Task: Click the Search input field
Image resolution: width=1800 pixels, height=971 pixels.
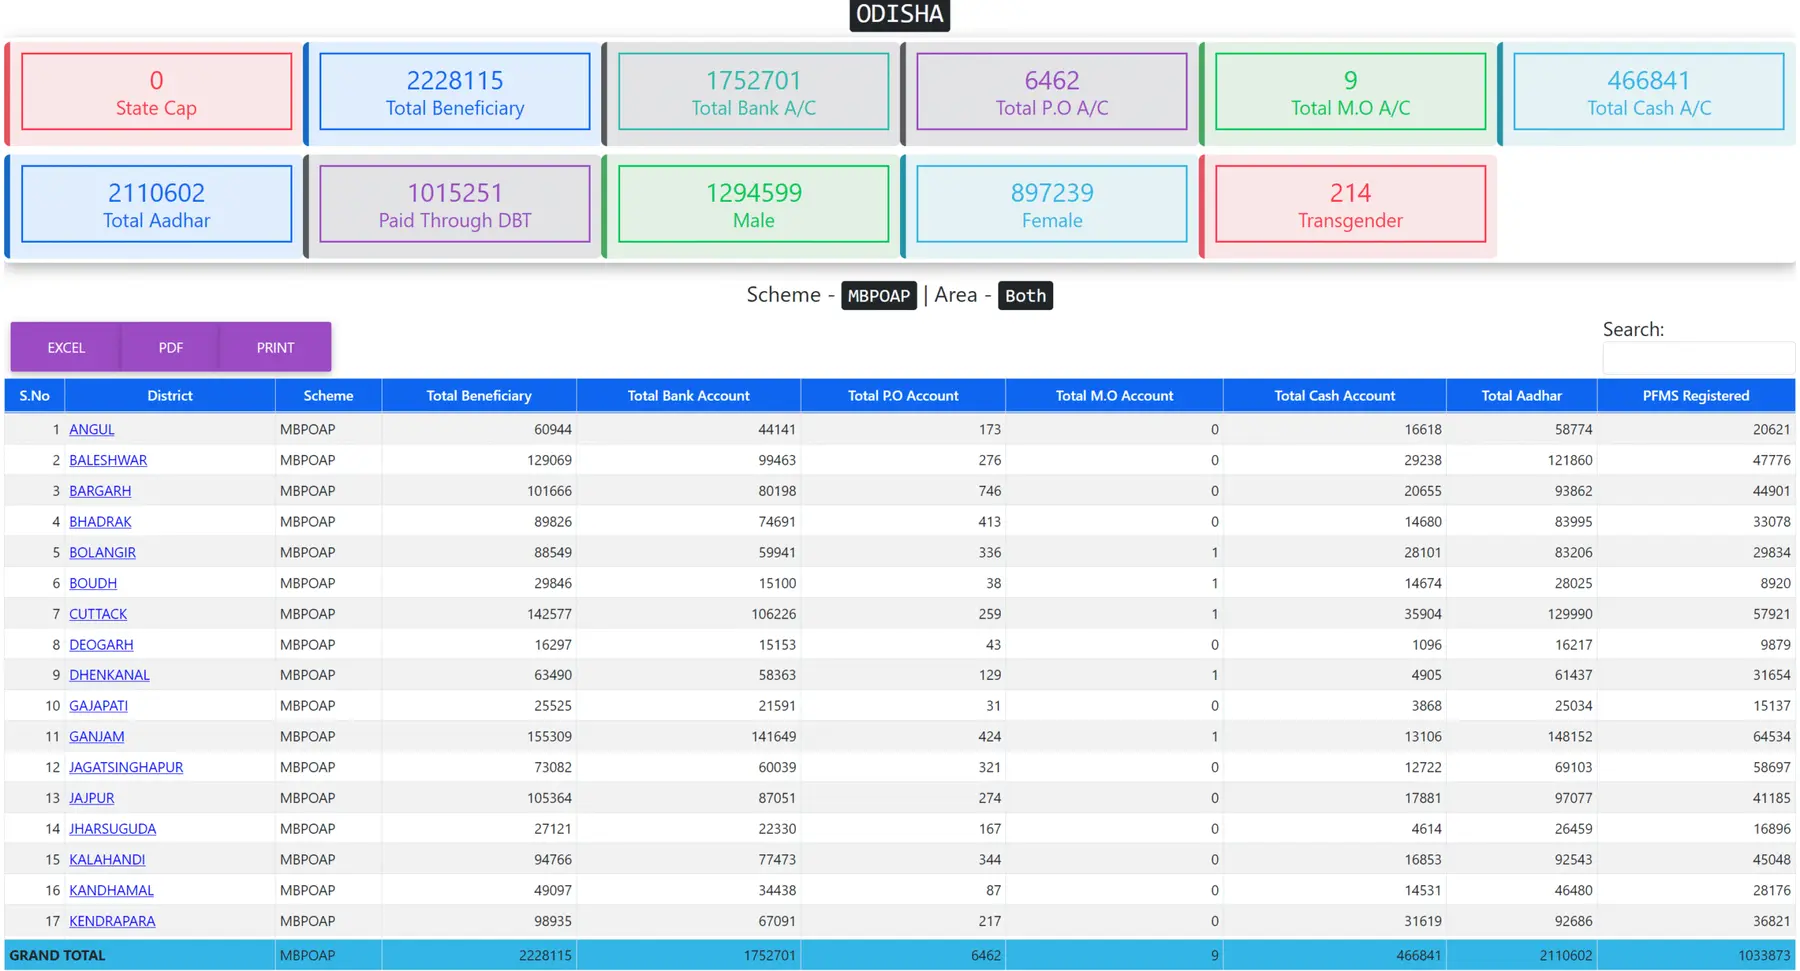Action: pos(1697,358)
